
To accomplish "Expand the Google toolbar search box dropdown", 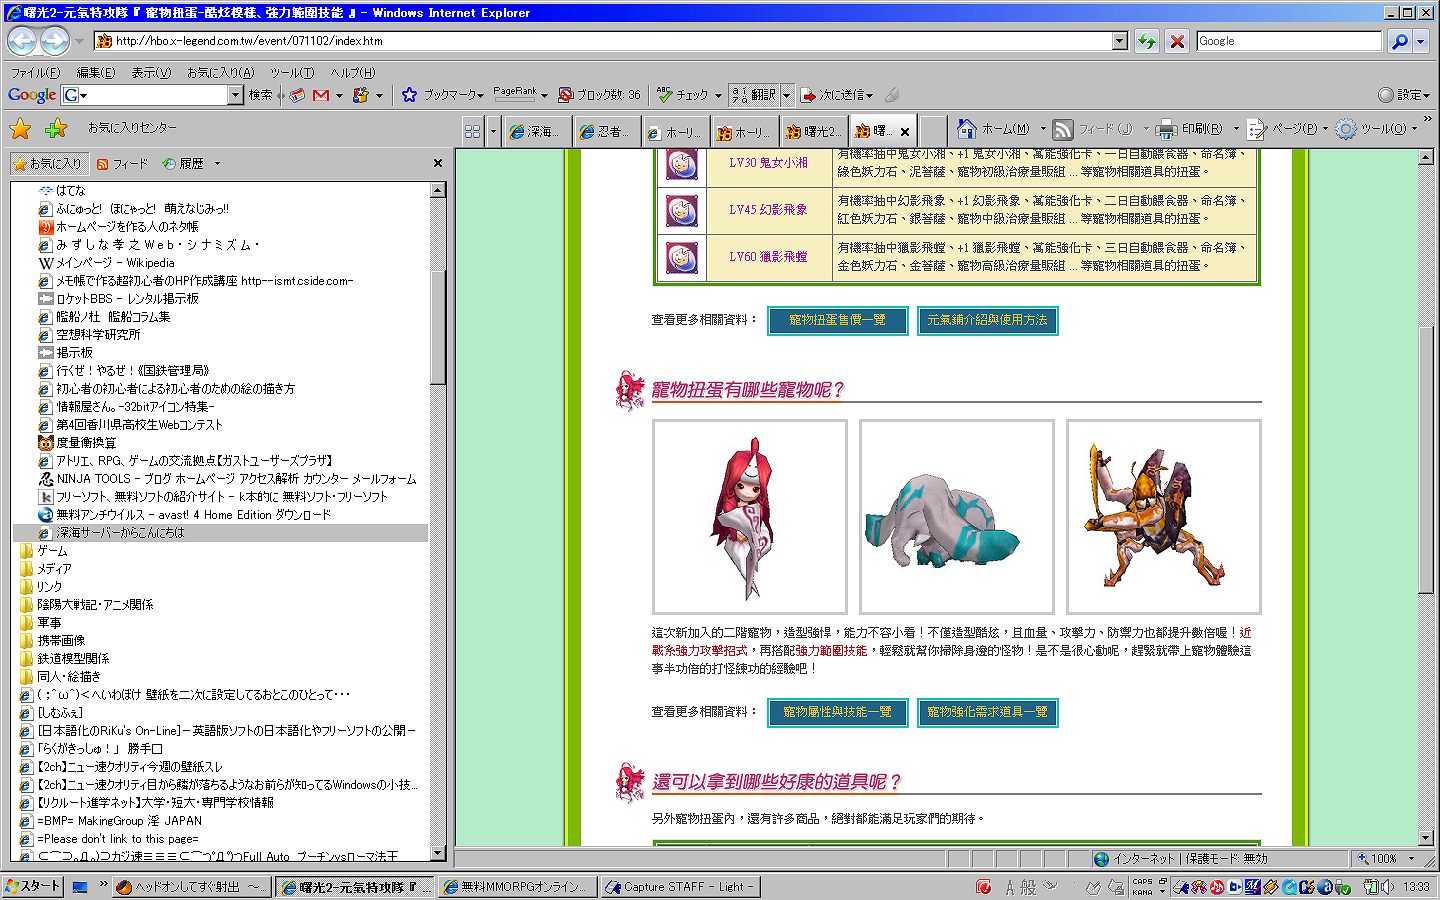I will [236, 95].
